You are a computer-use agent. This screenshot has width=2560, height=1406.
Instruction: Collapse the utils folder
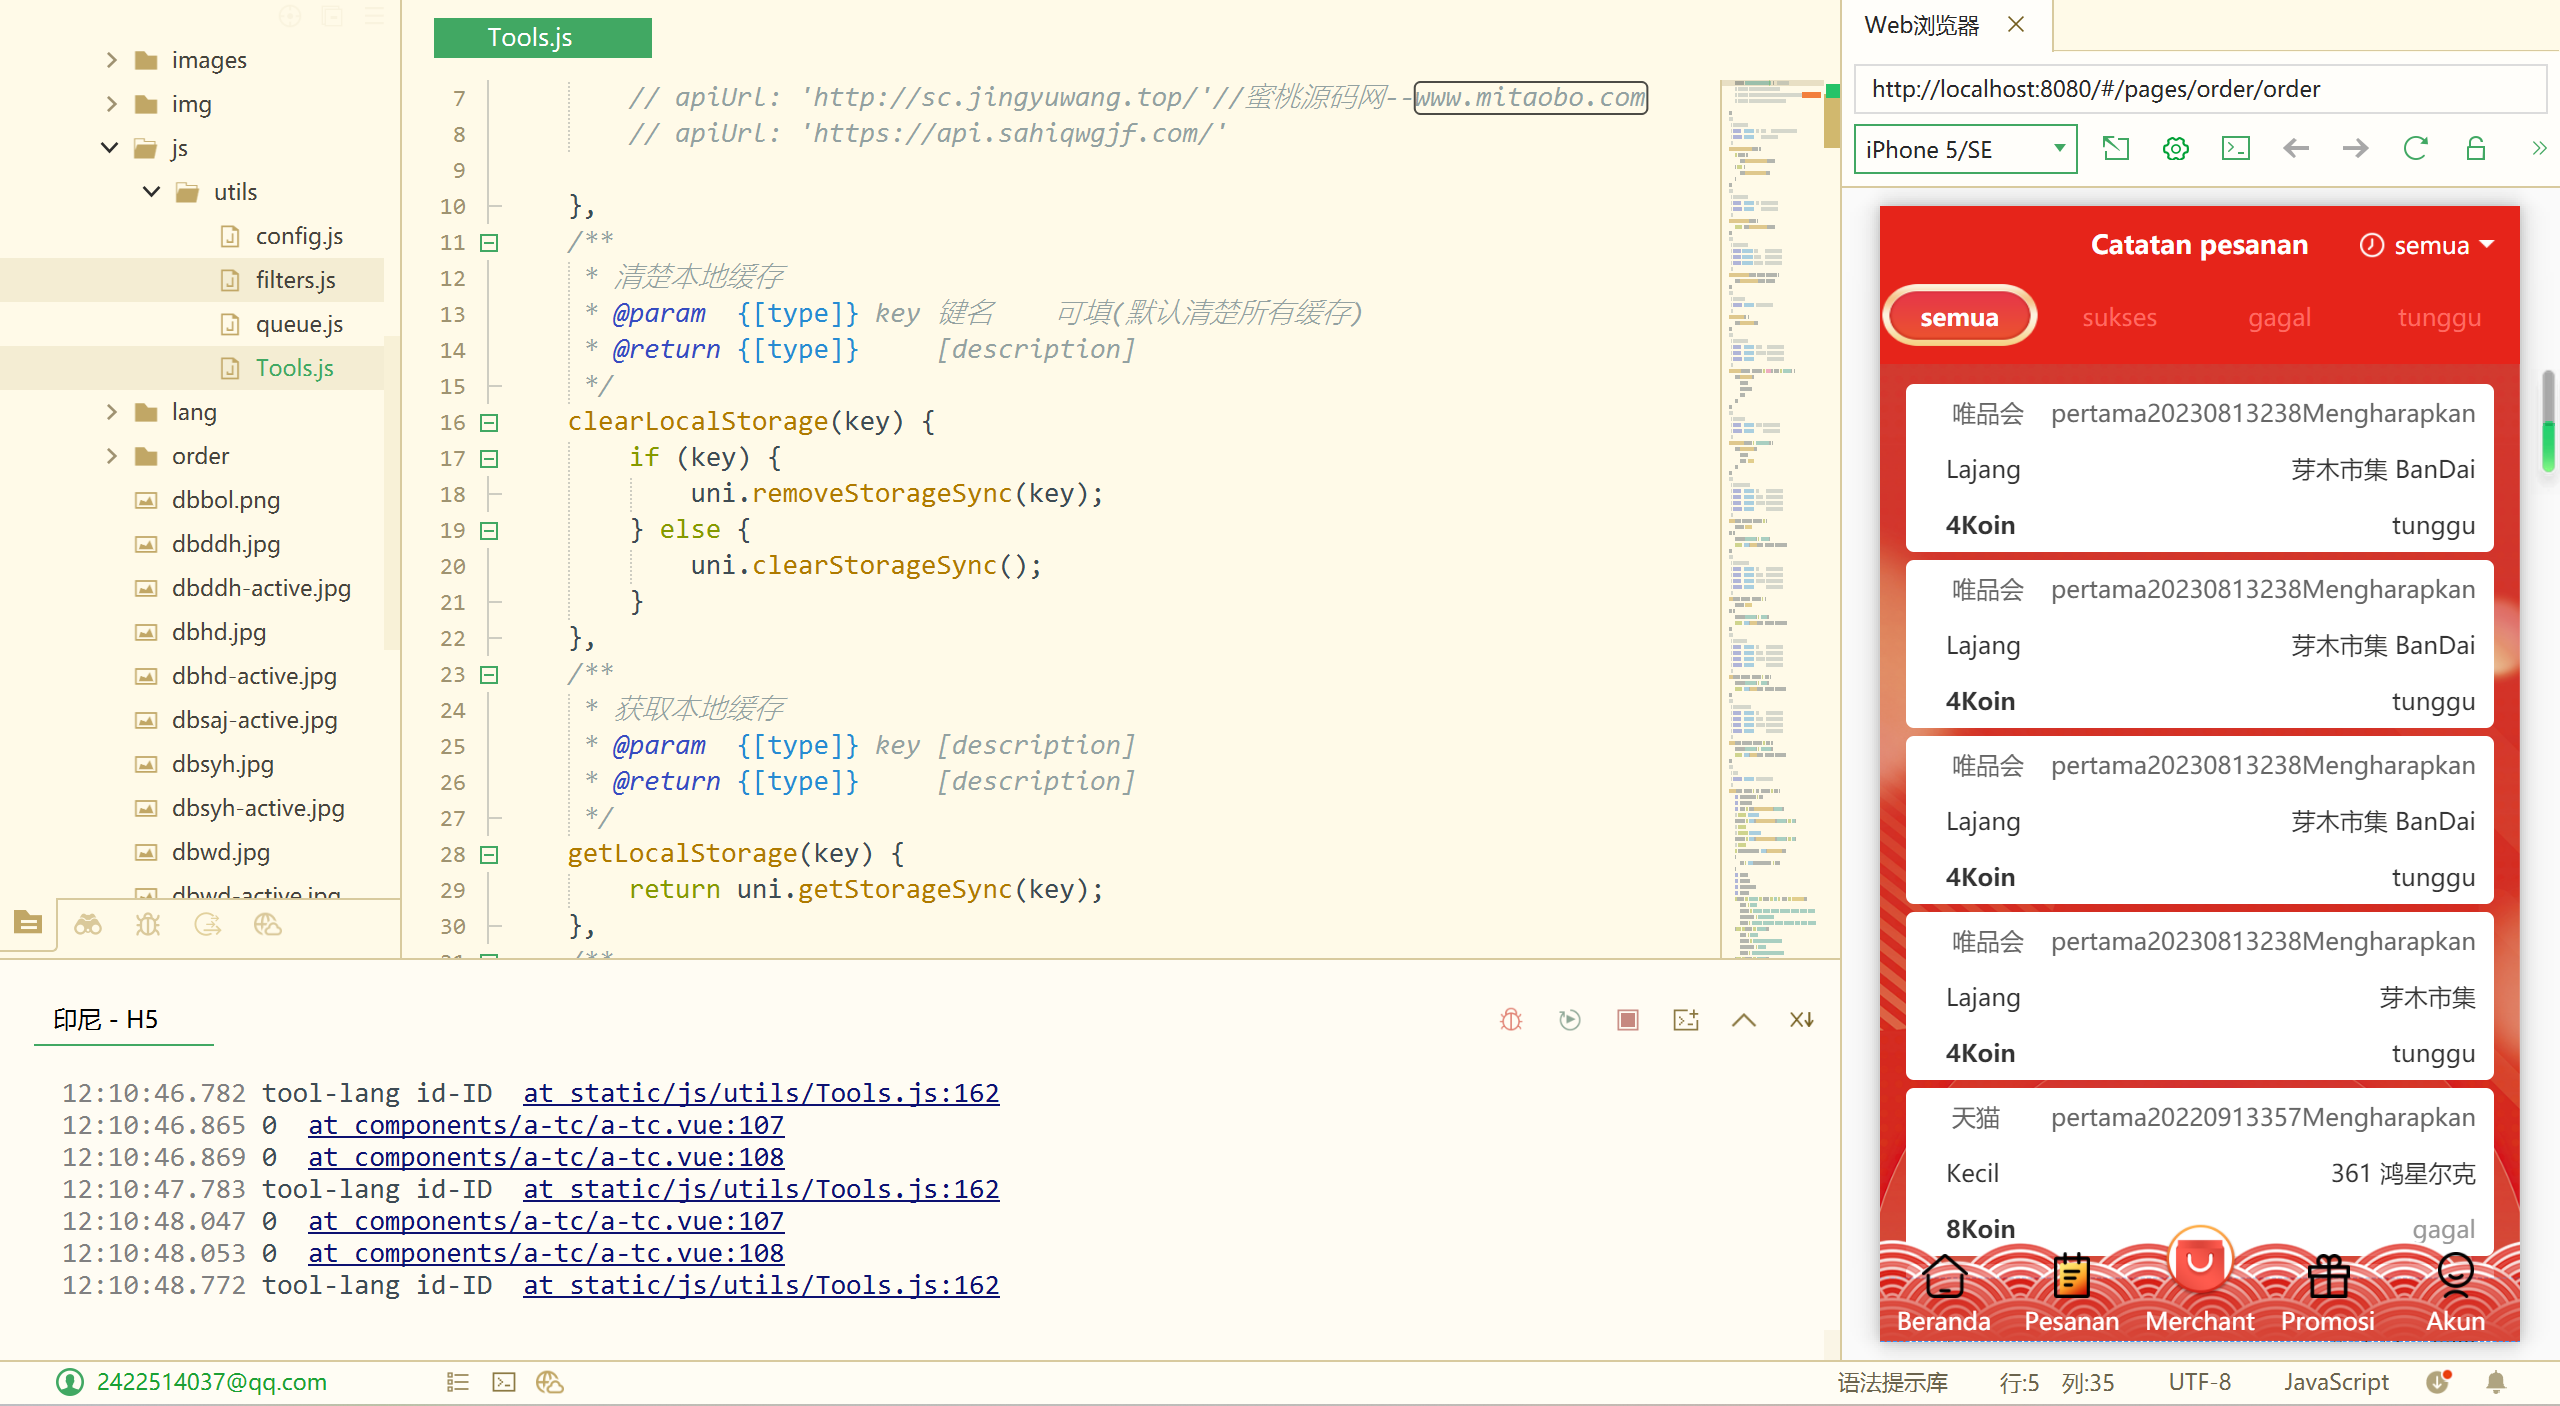point(152,192)
